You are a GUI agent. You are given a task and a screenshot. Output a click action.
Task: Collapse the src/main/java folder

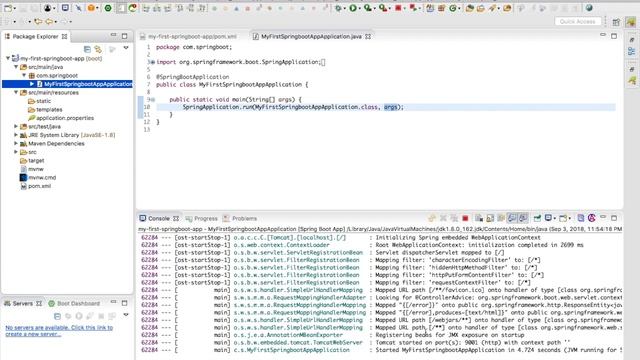[16, 67]
